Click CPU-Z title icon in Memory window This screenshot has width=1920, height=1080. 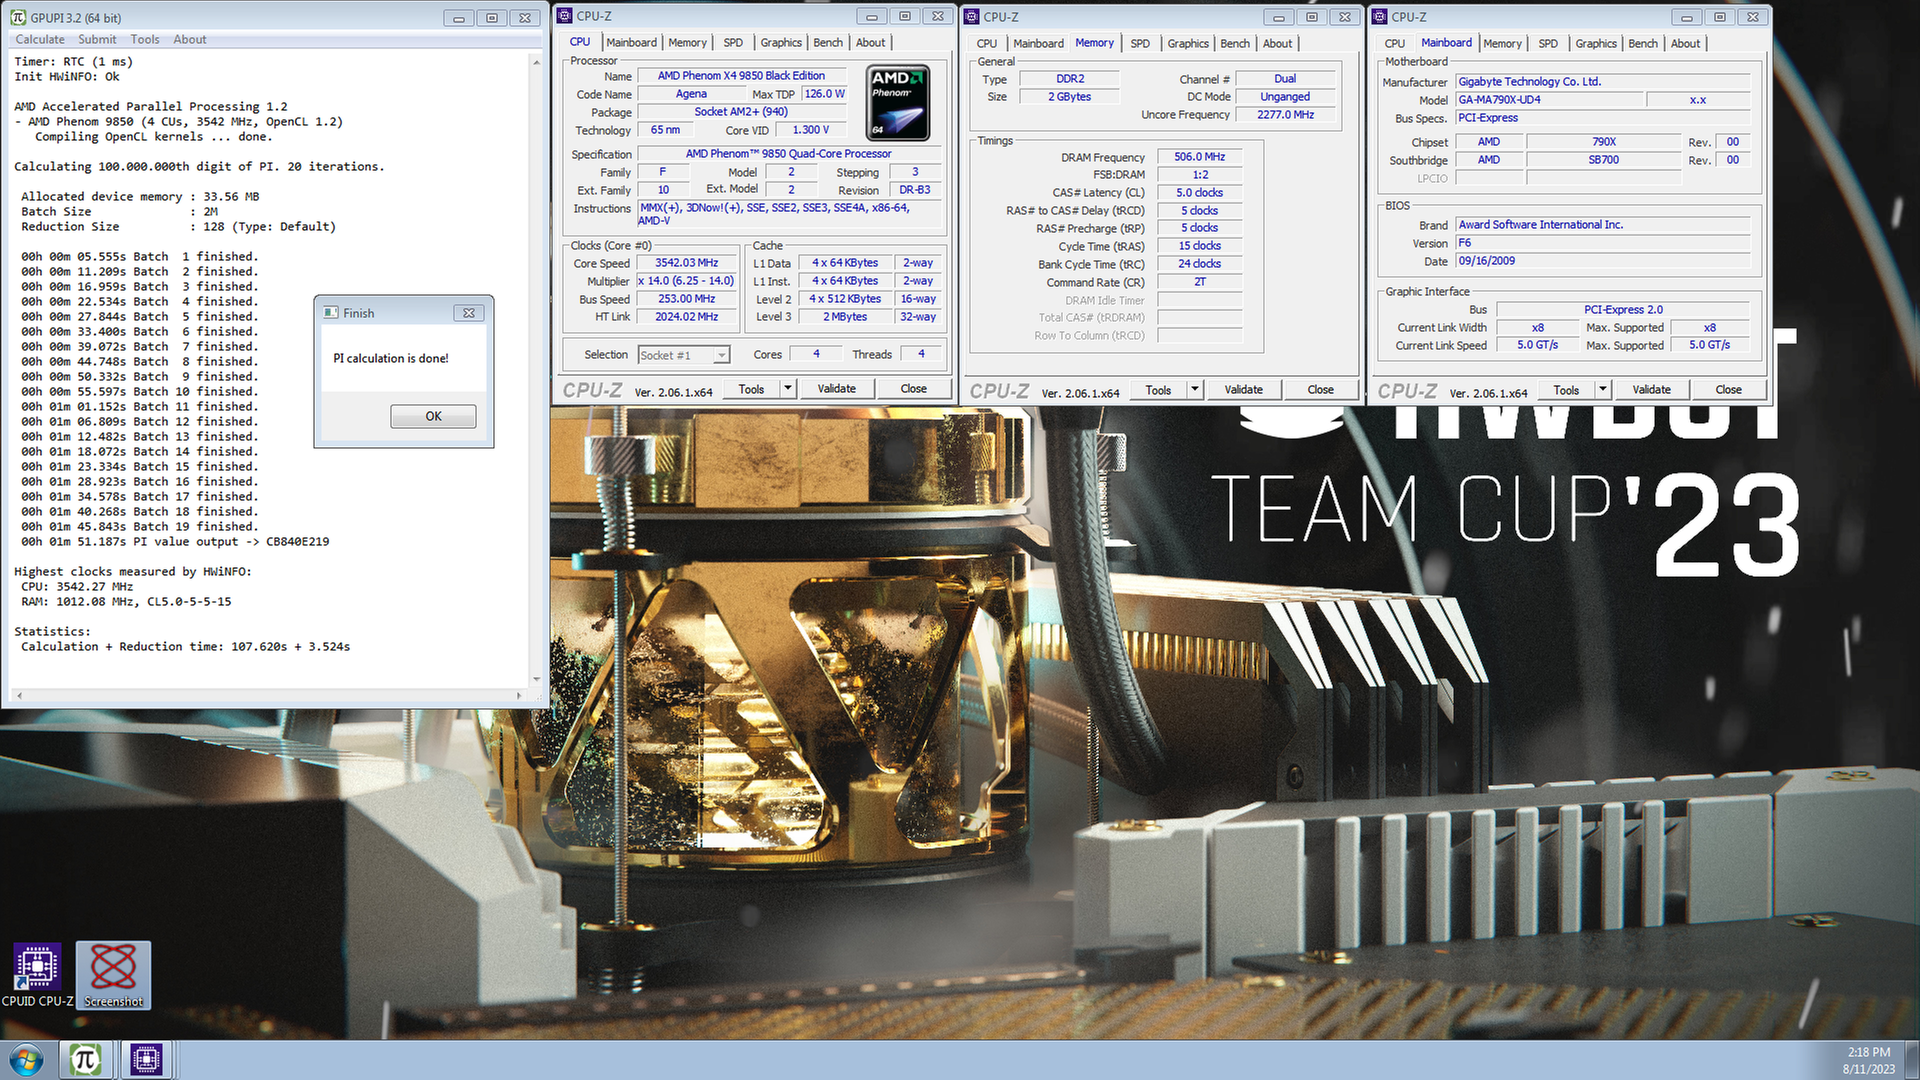point(971,17)
